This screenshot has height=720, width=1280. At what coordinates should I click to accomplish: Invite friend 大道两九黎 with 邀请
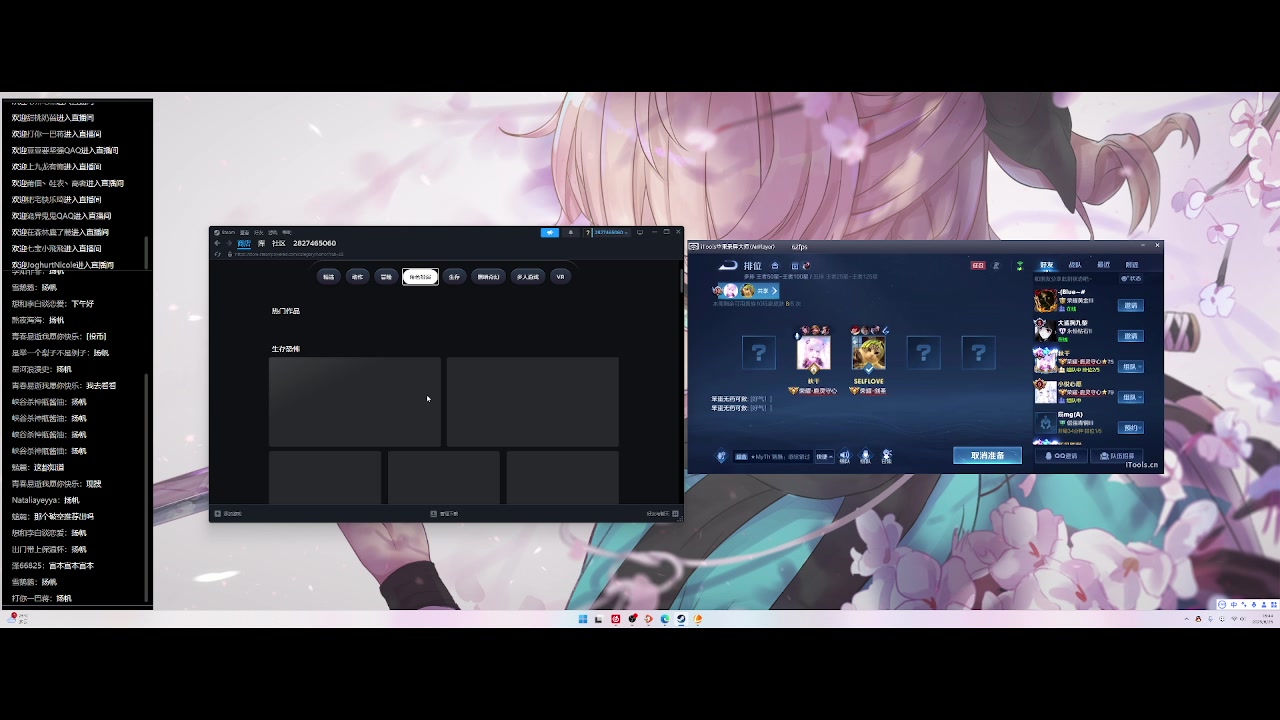[1131, 336]
